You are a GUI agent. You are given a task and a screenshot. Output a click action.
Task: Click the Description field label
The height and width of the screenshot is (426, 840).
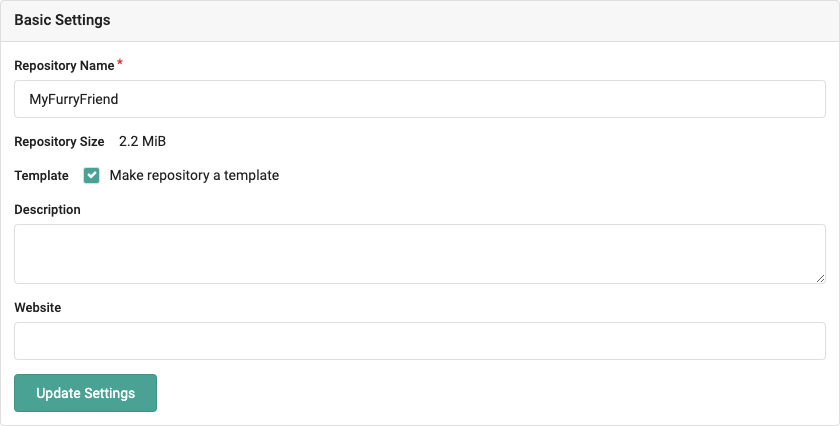47,209
